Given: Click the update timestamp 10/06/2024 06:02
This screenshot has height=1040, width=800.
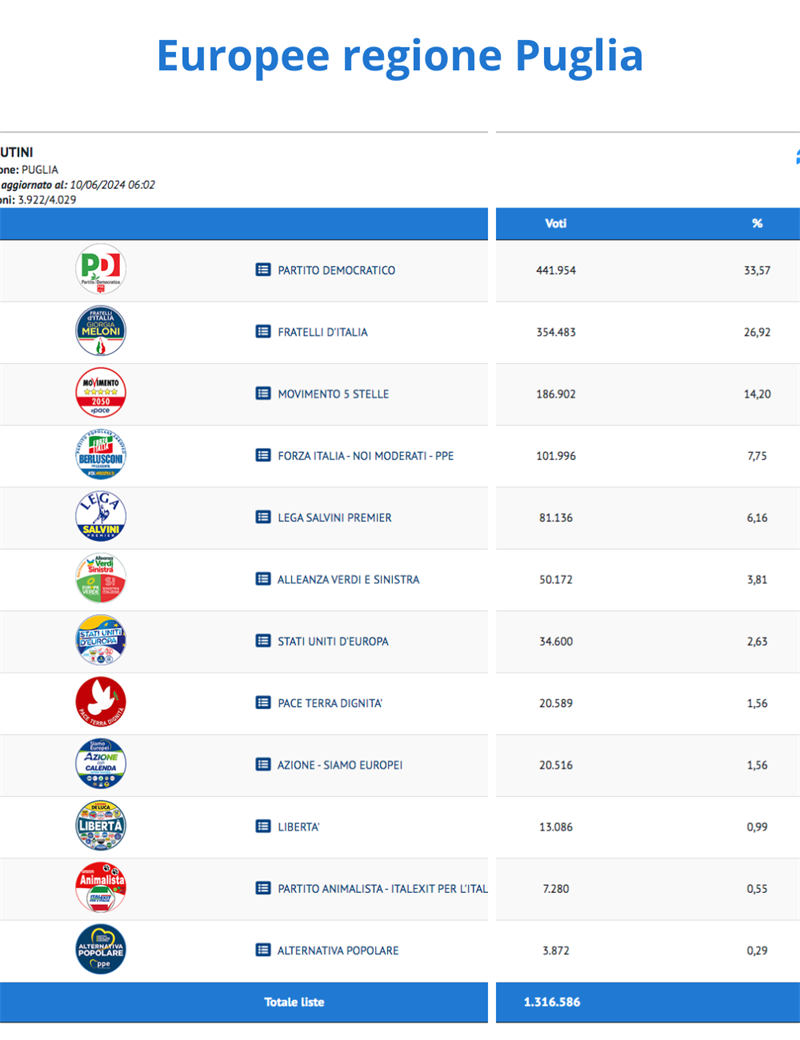Looking at the screenshot, I should pyautogui.click(x=112, y=184).
